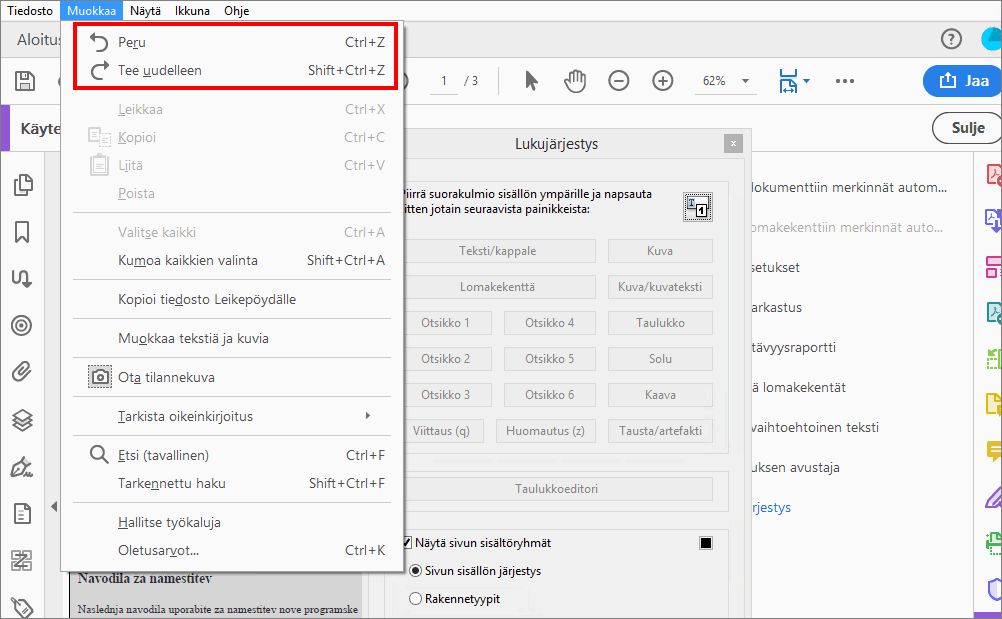The width and height of the screenshot is (1002, 619).
Task: Choose Muokkaa tekstiä ja kuvia
Action: tap(233, 338)
